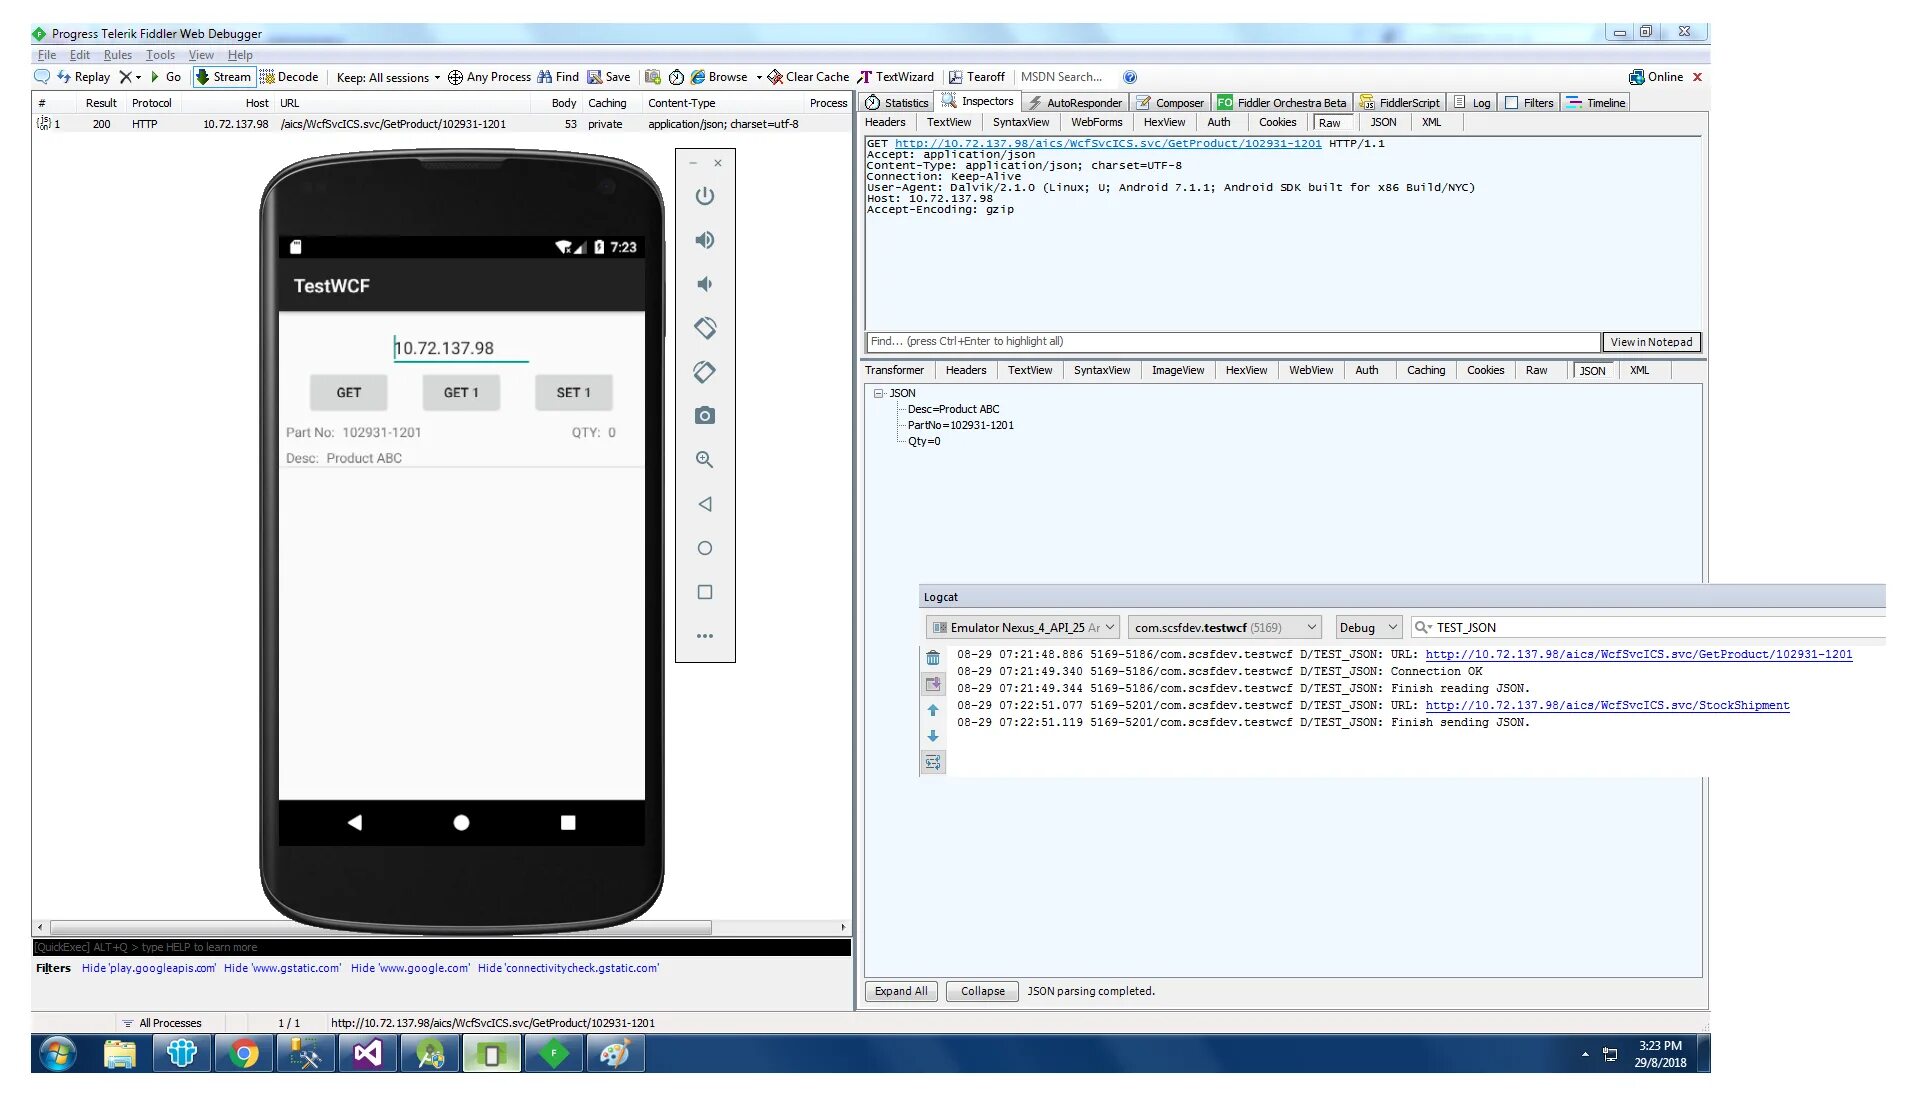Screen dimensions: 1909x1093
Task: Open Browse dropdown arrow
Action: [x=759, y=77]
